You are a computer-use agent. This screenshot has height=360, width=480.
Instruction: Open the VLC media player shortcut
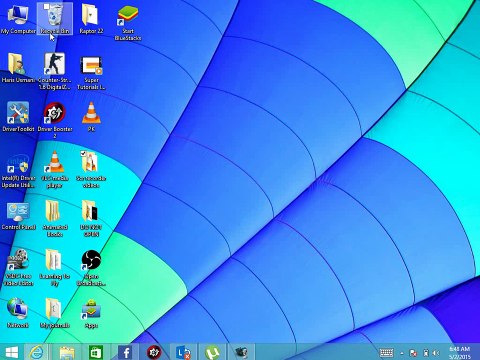(55, 169)
